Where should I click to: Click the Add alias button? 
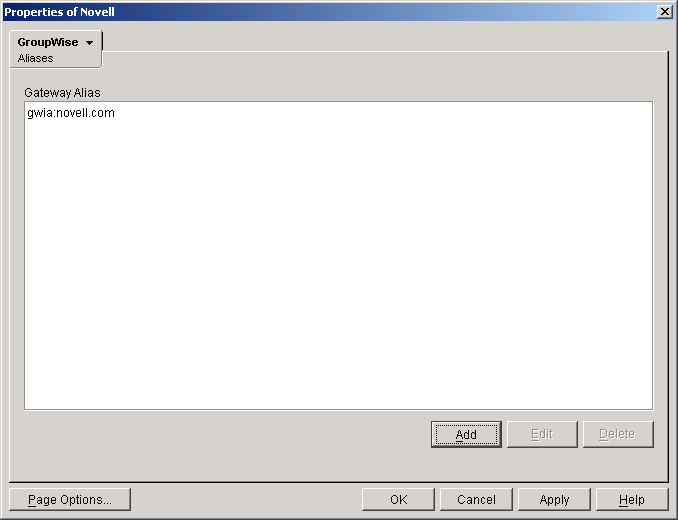click(466, 434)
